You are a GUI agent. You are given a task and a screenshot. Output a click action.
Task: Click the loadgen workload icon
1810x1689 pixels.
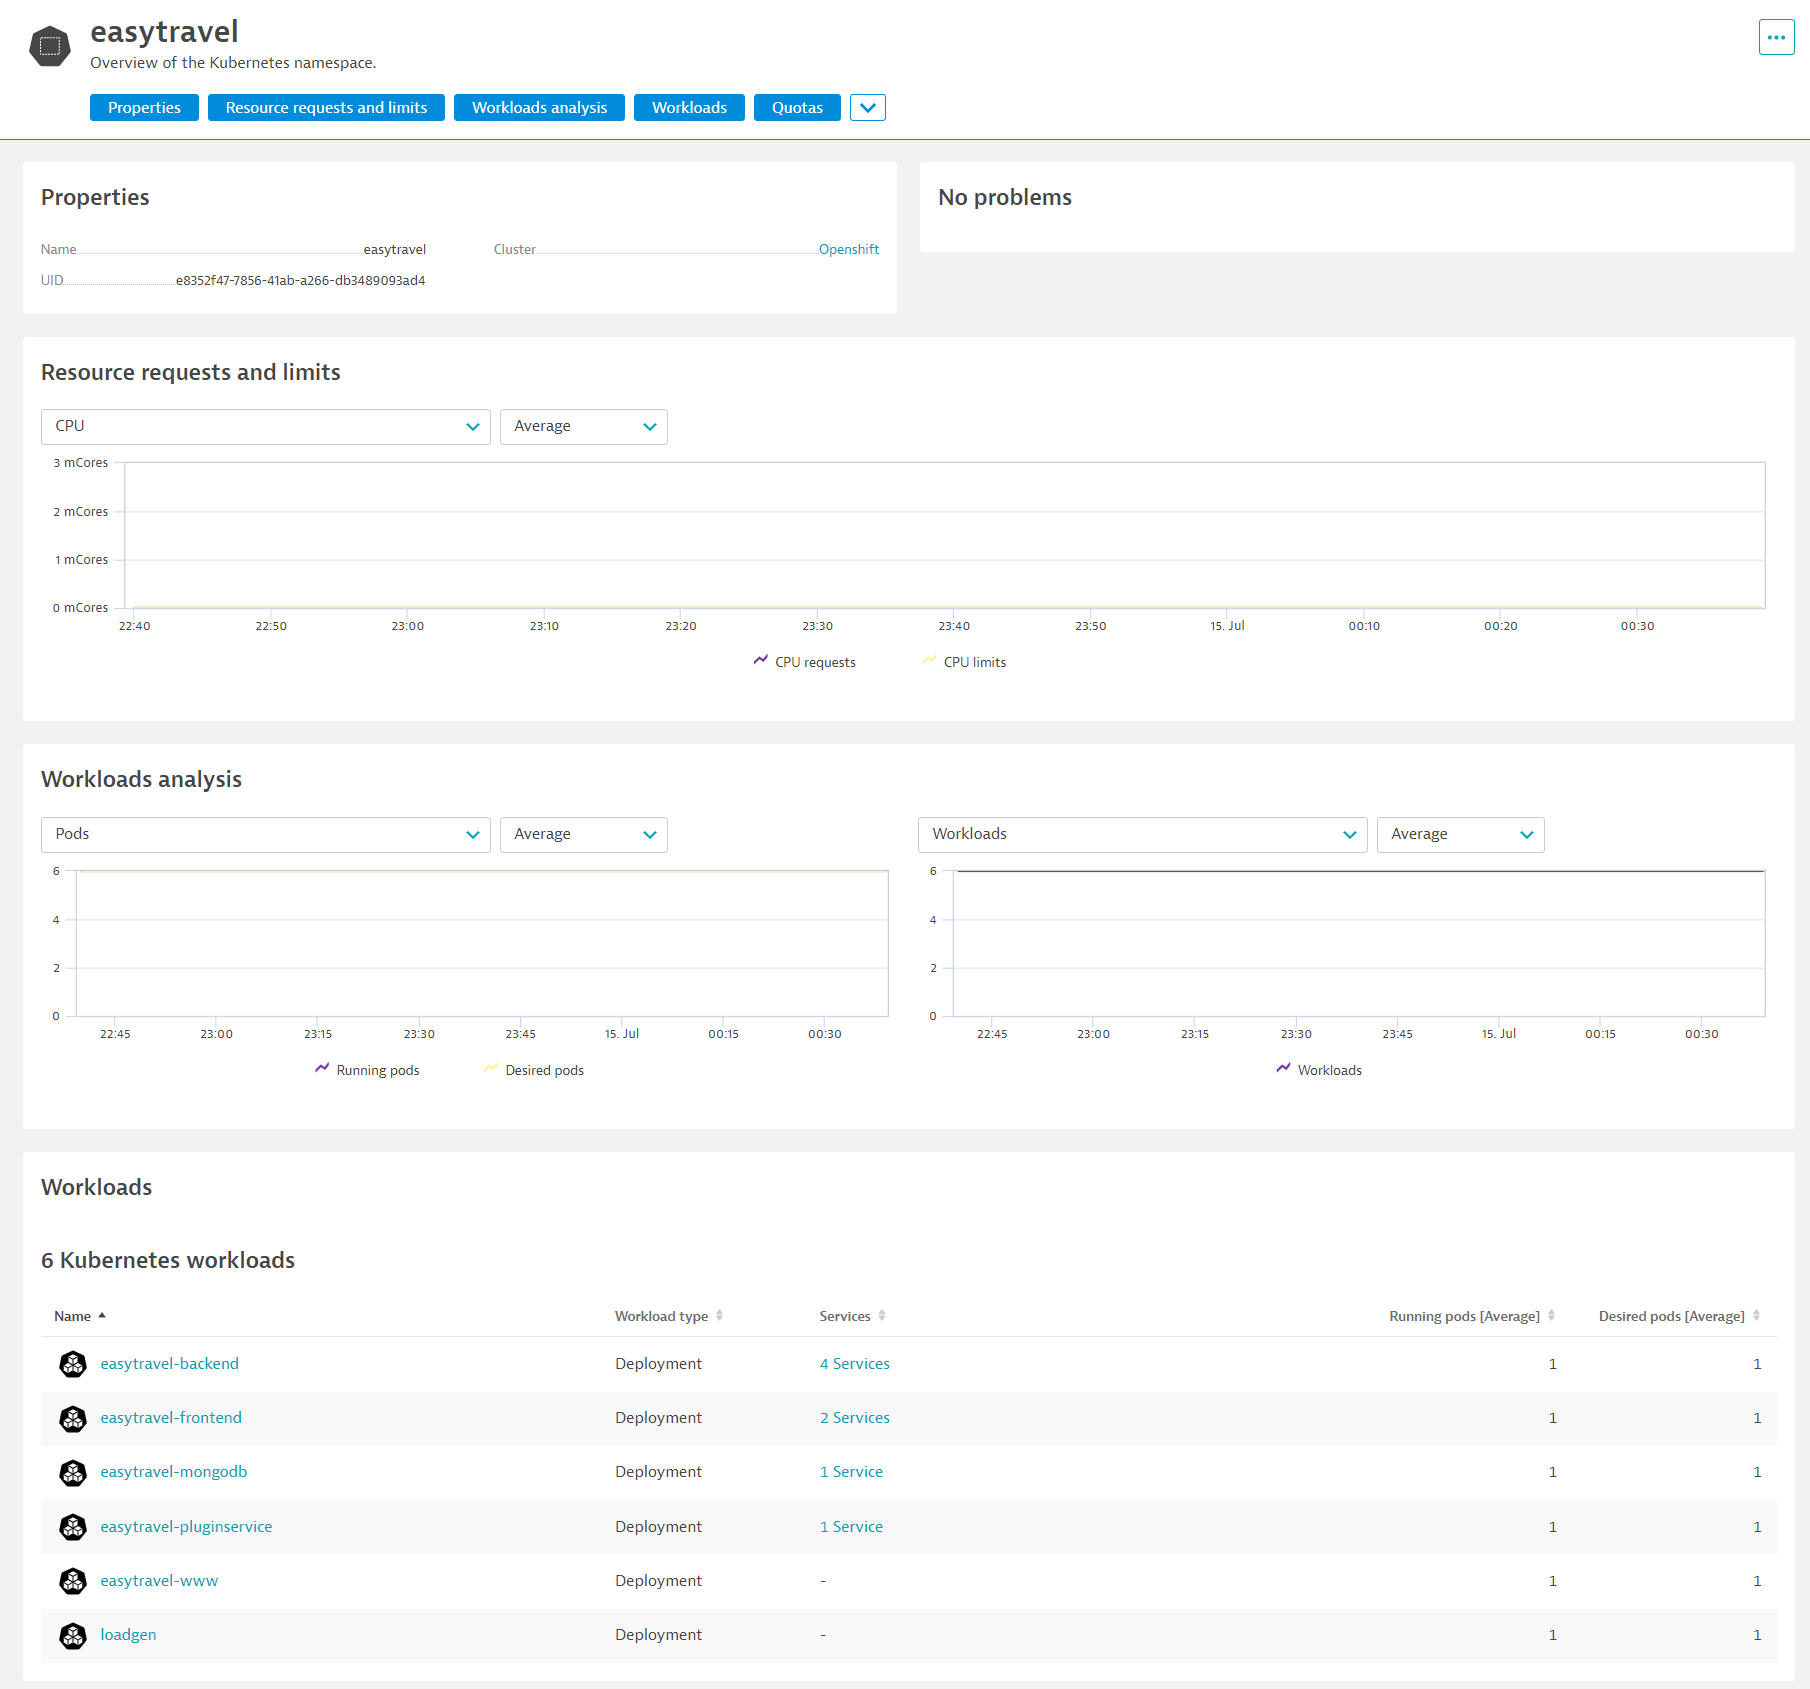pyautogui.click(x=73, y=1635)
